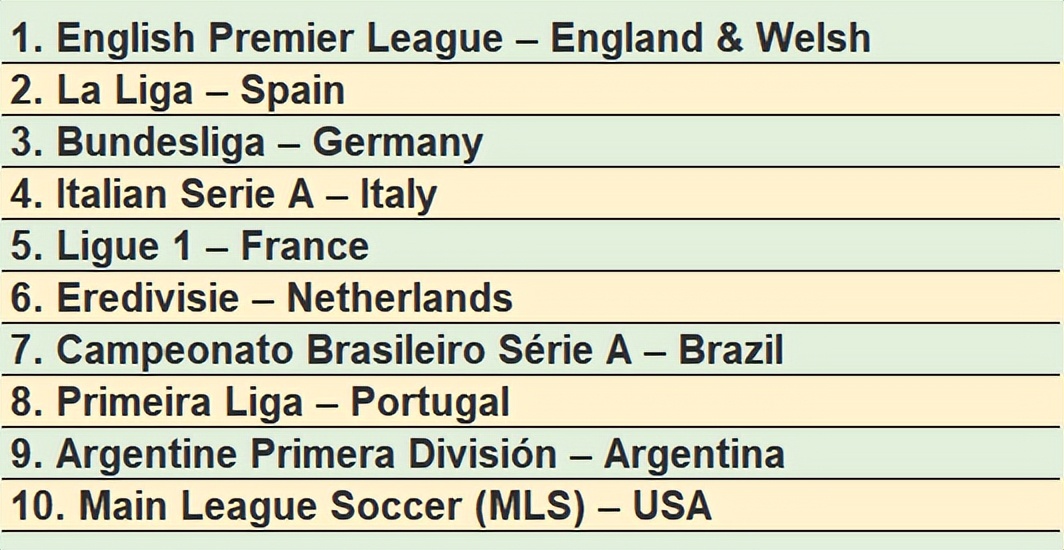Click the Argentine Primera División name

[x=306, y=455]
